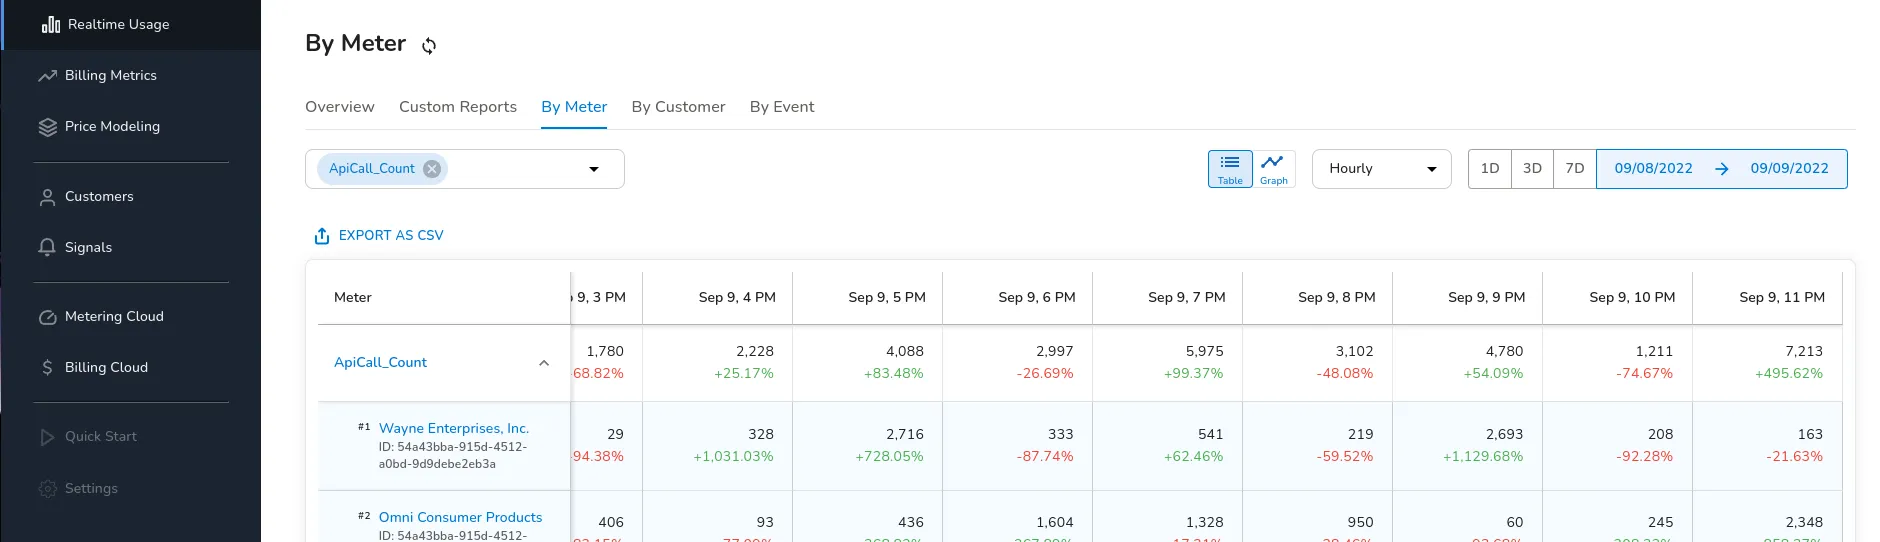Click the -48.08% change value
The image size is (1880, 542).
point(1345,374)
